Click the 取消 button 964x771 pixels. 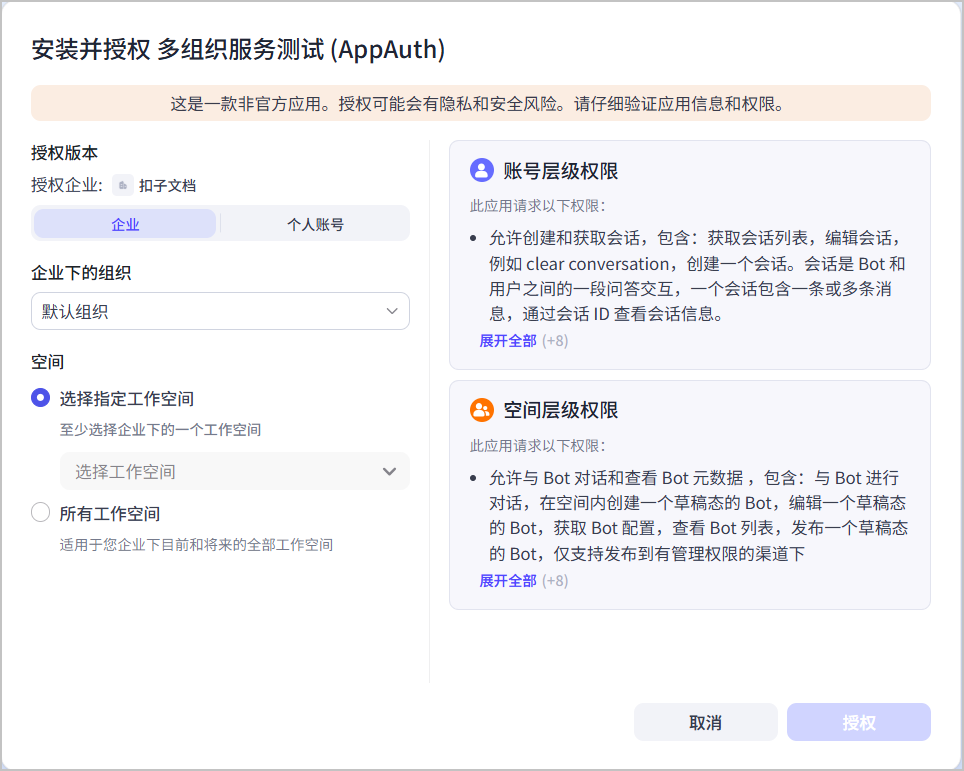click(706, 722)
